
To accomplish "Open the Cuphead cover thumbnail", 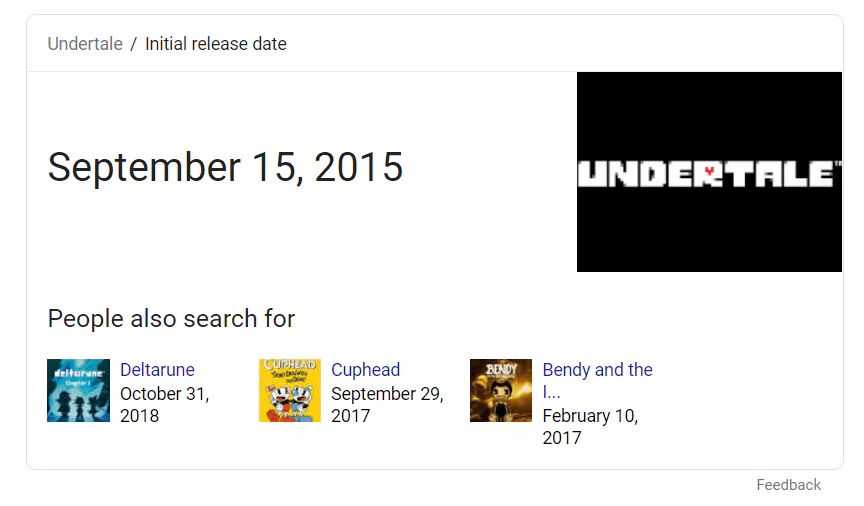I will click(289, 390).
